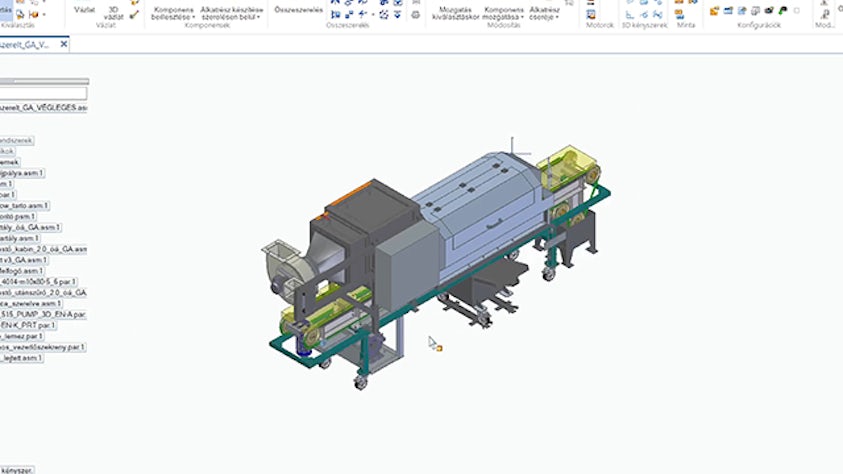Select the _lemez.par:1 tree item
This screenshot has width=843, height=474.
point(22,336)
